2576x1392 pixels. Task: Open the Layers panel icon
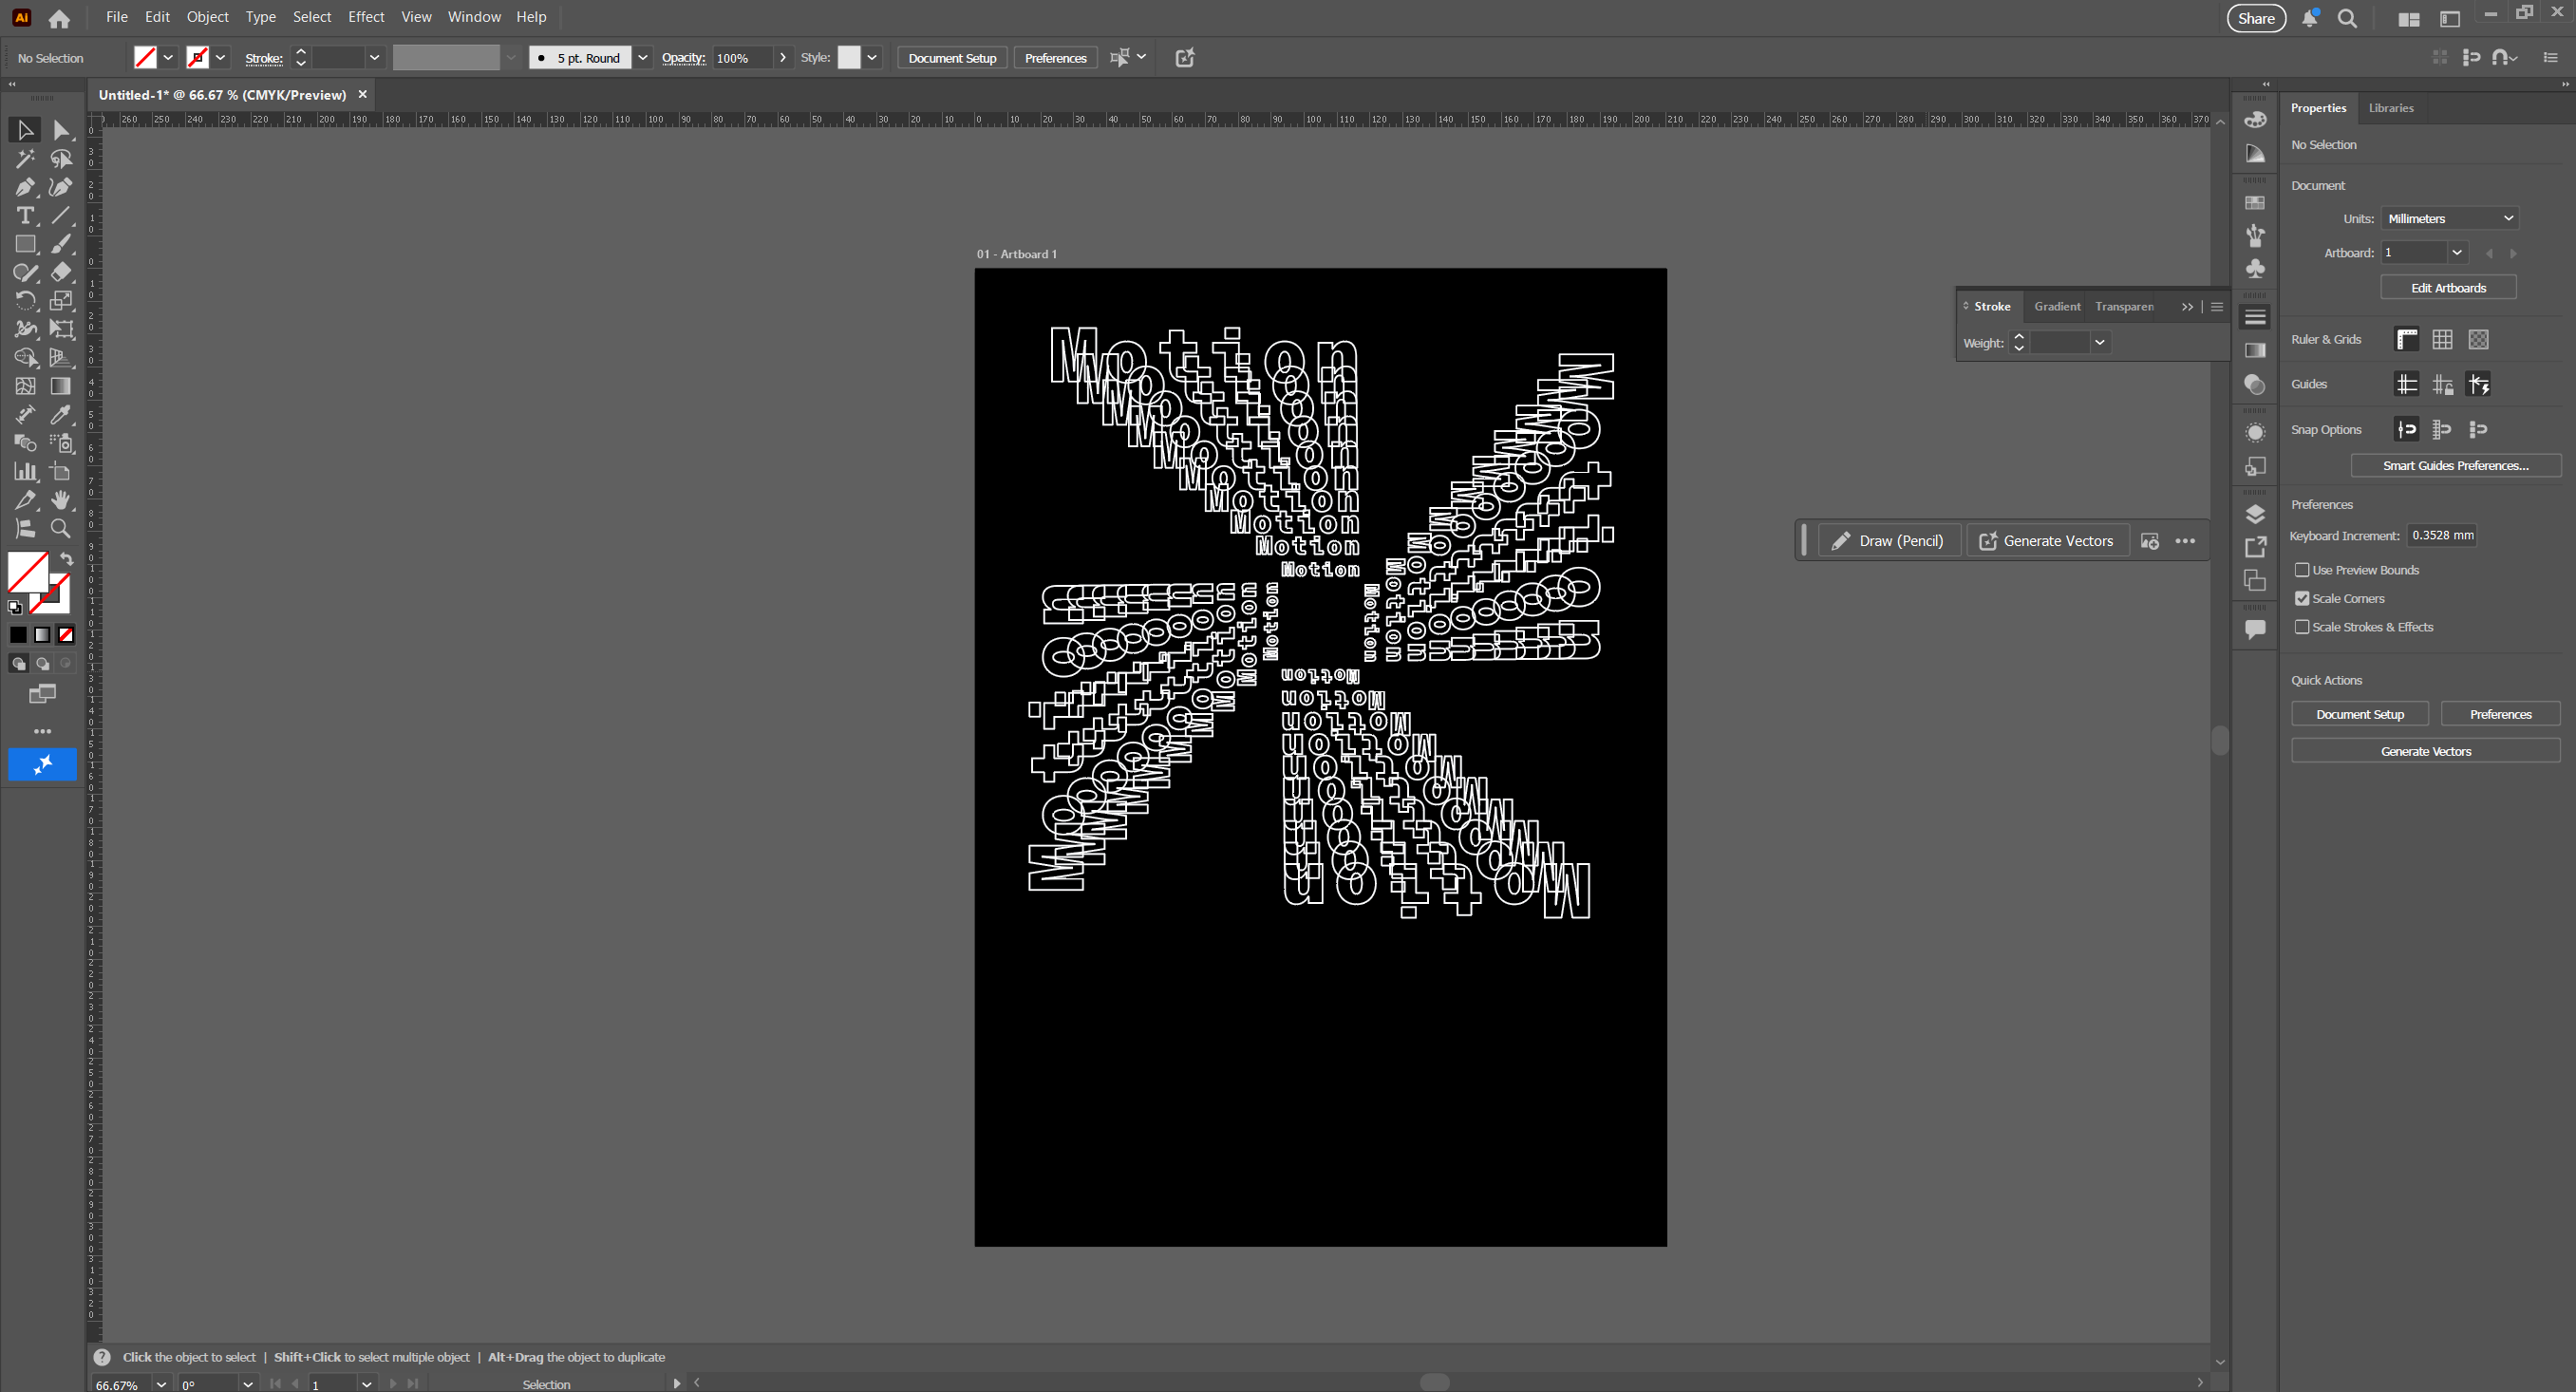(2255, 514)
